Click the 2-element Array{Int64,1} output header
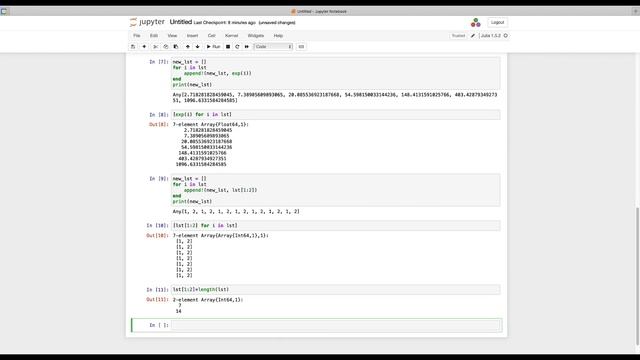 [x=208, y=300]
